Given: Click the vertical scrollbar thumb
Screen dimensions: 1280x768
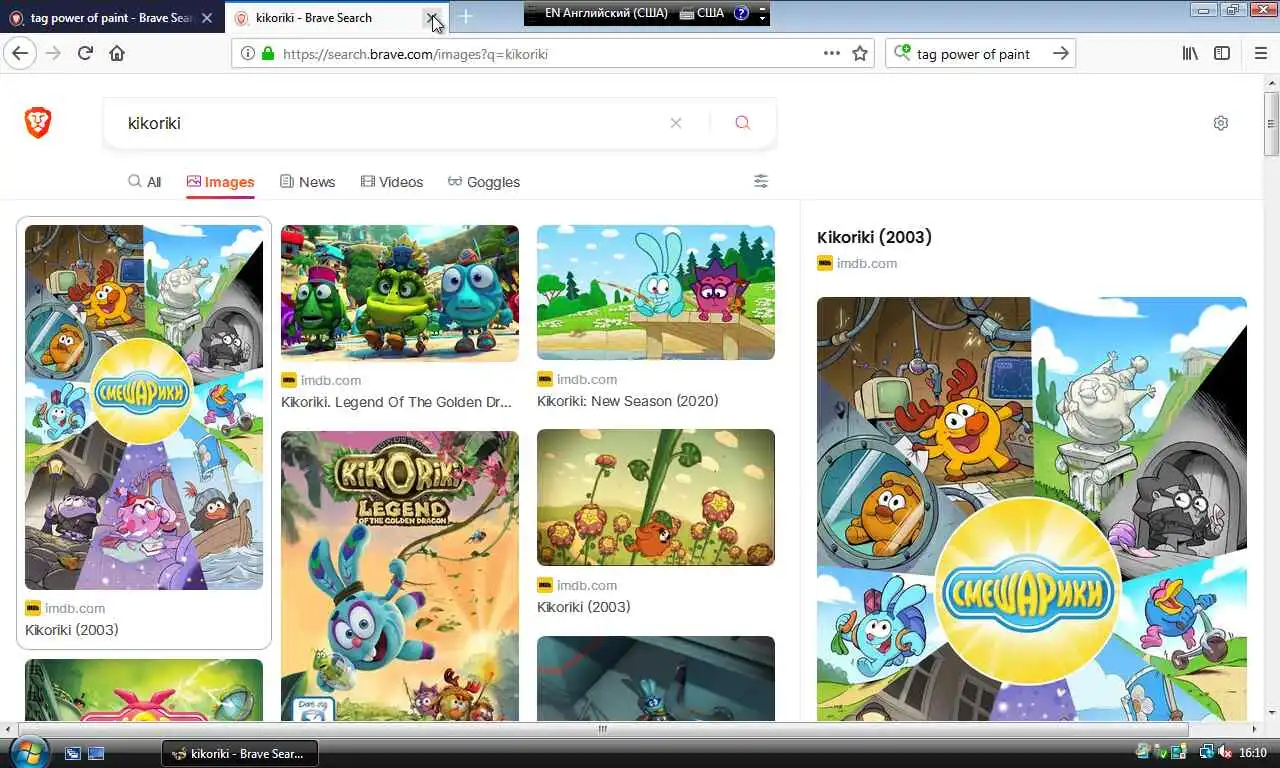Looking at the screenshot, I should (1271, 124).
